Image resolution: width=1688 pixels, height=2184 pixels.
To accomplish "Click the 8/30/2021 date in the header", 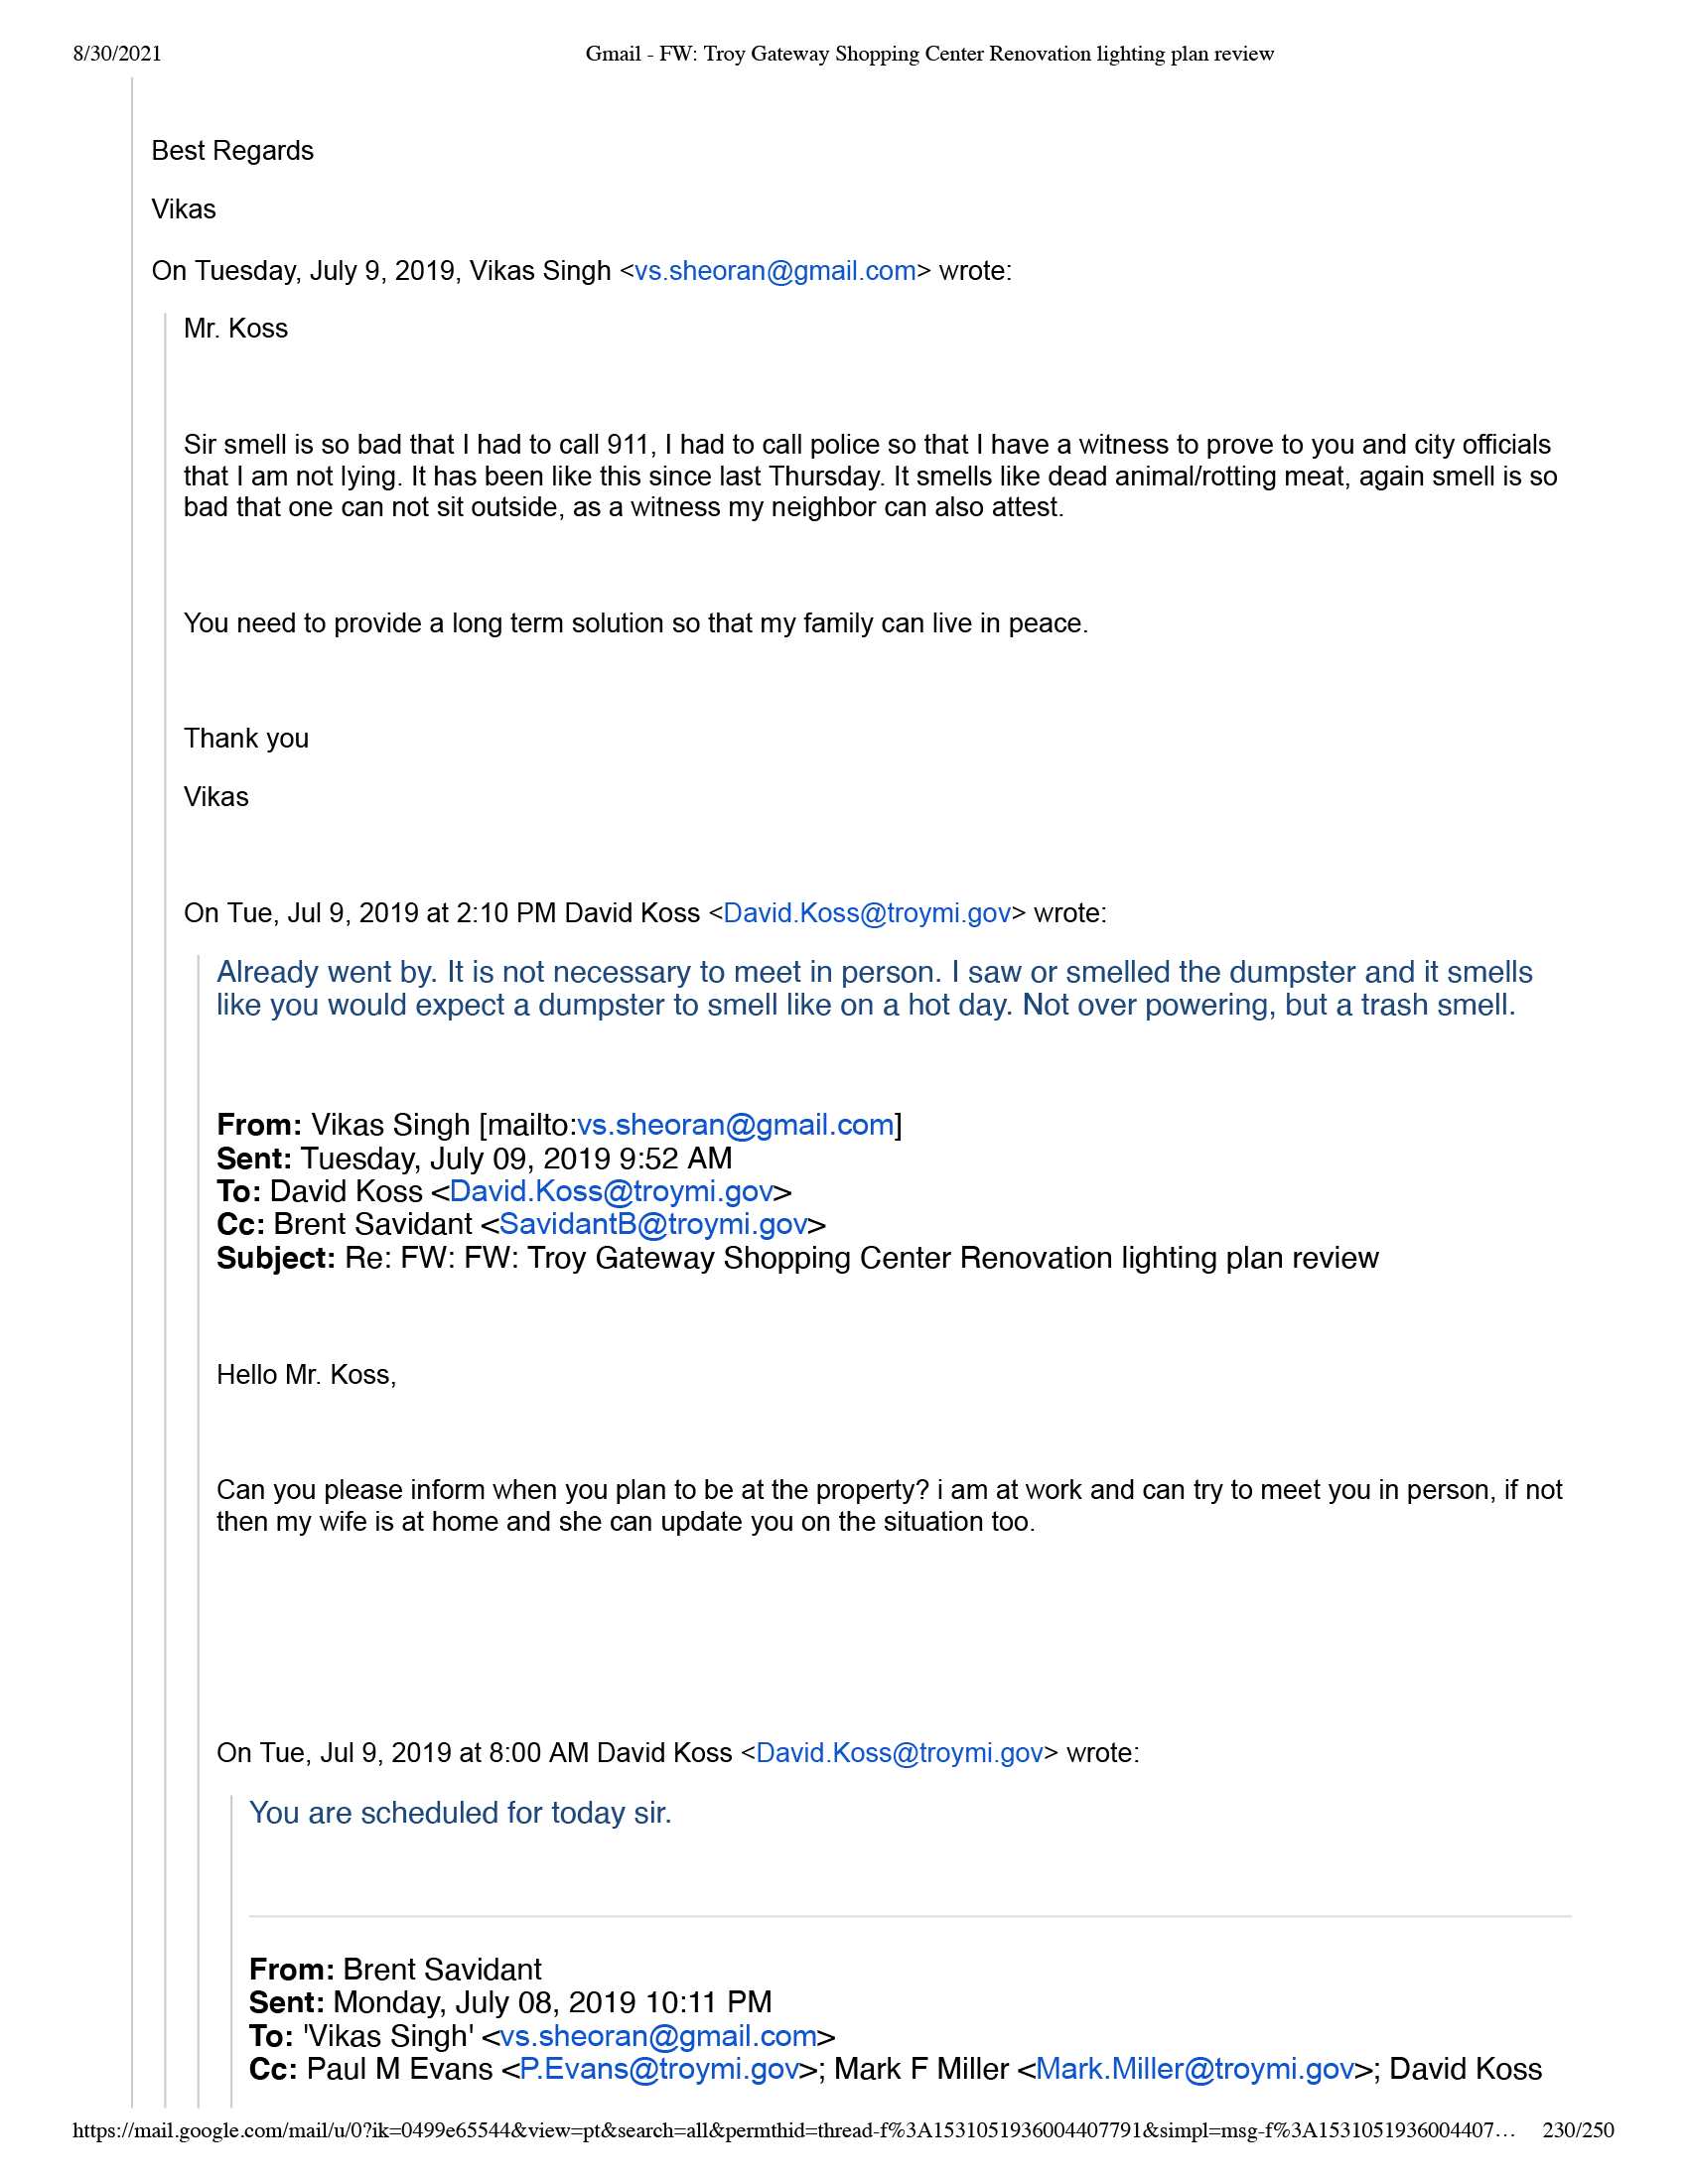I will 117,54.
